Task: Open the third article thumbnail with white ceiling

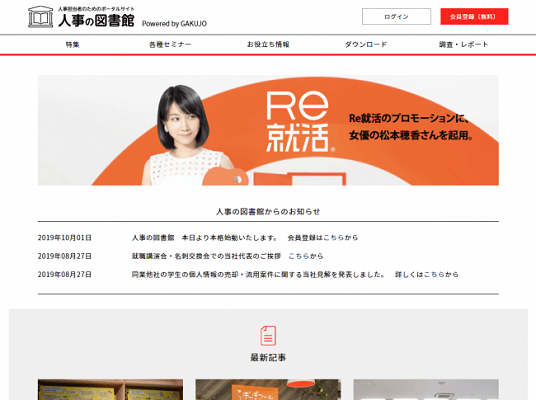Action: click(426, 389)
